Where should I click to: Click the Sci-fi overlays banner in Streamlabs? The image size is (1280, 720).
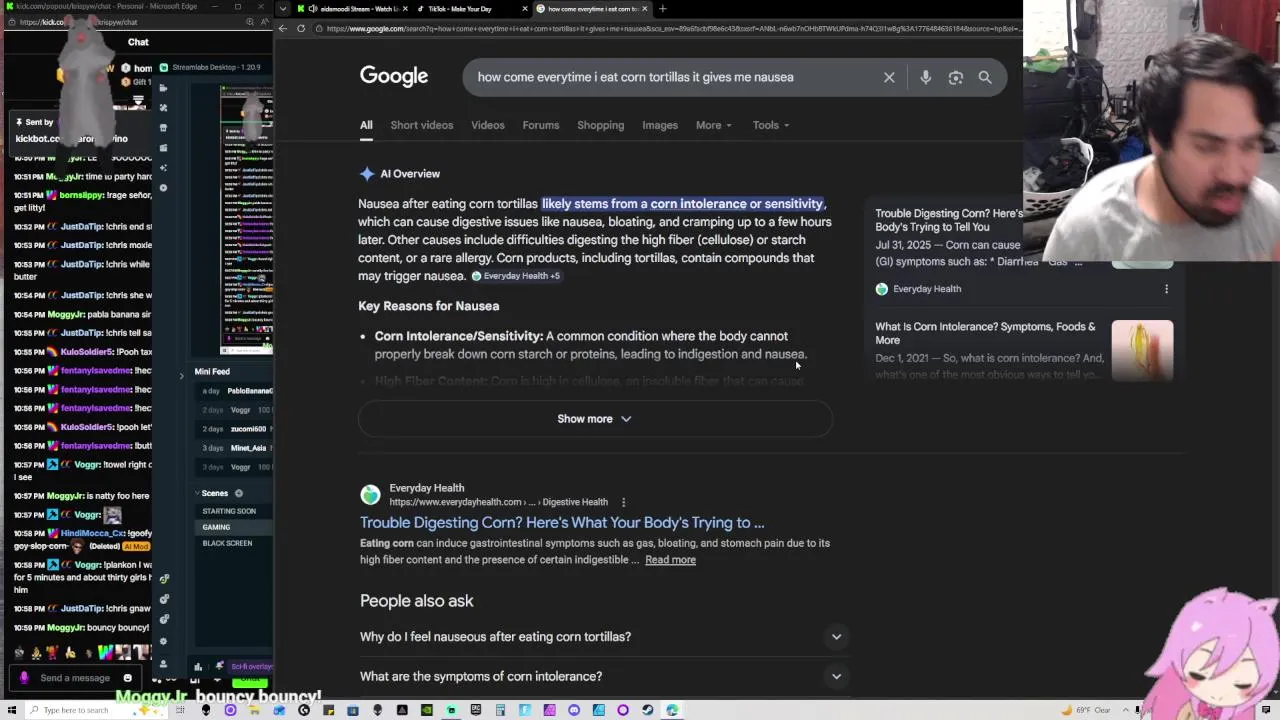251,667
